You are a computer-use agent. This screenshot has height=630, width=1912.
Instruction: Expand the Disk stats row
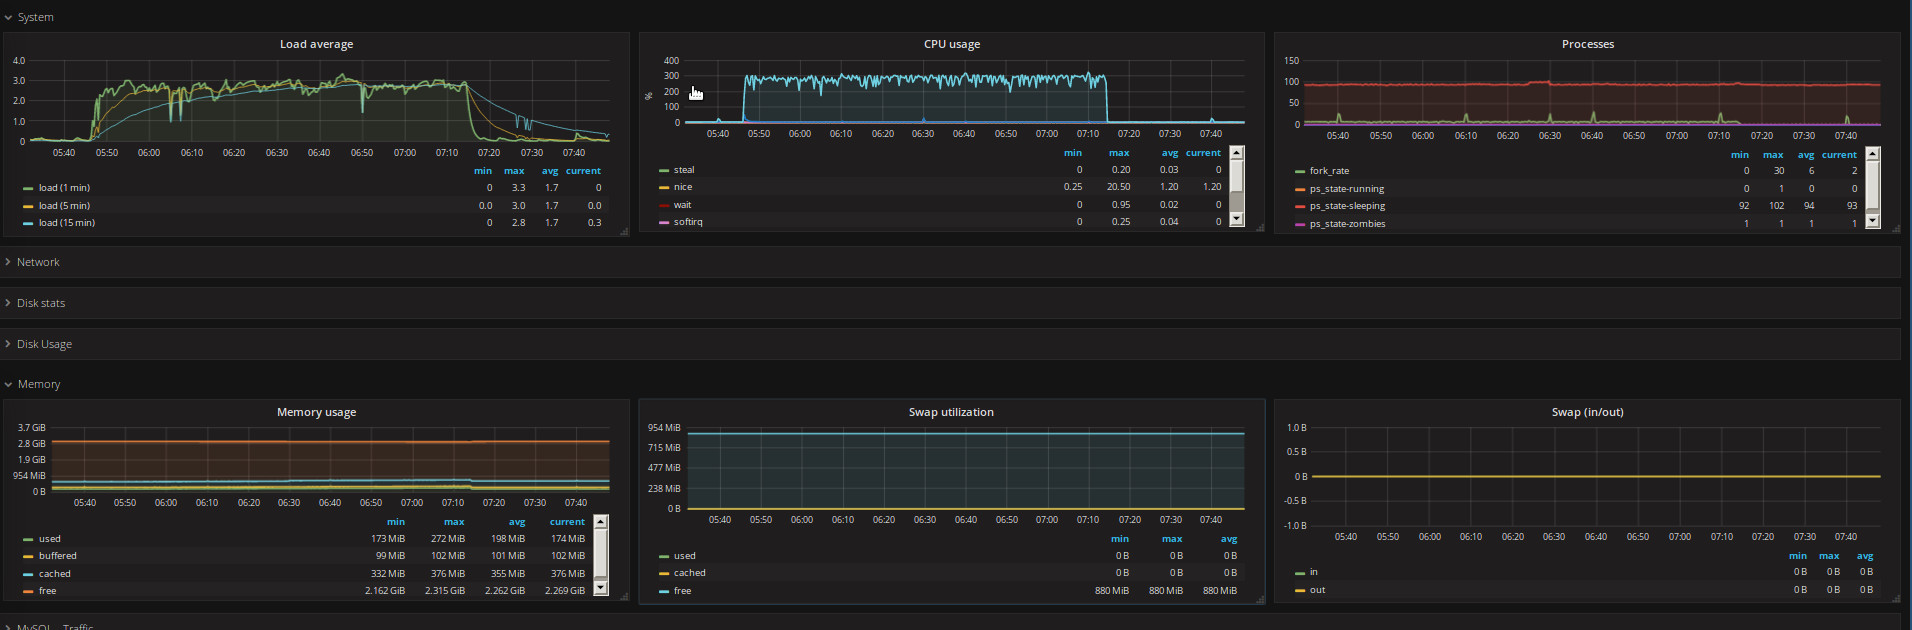[x=40, y=303]
